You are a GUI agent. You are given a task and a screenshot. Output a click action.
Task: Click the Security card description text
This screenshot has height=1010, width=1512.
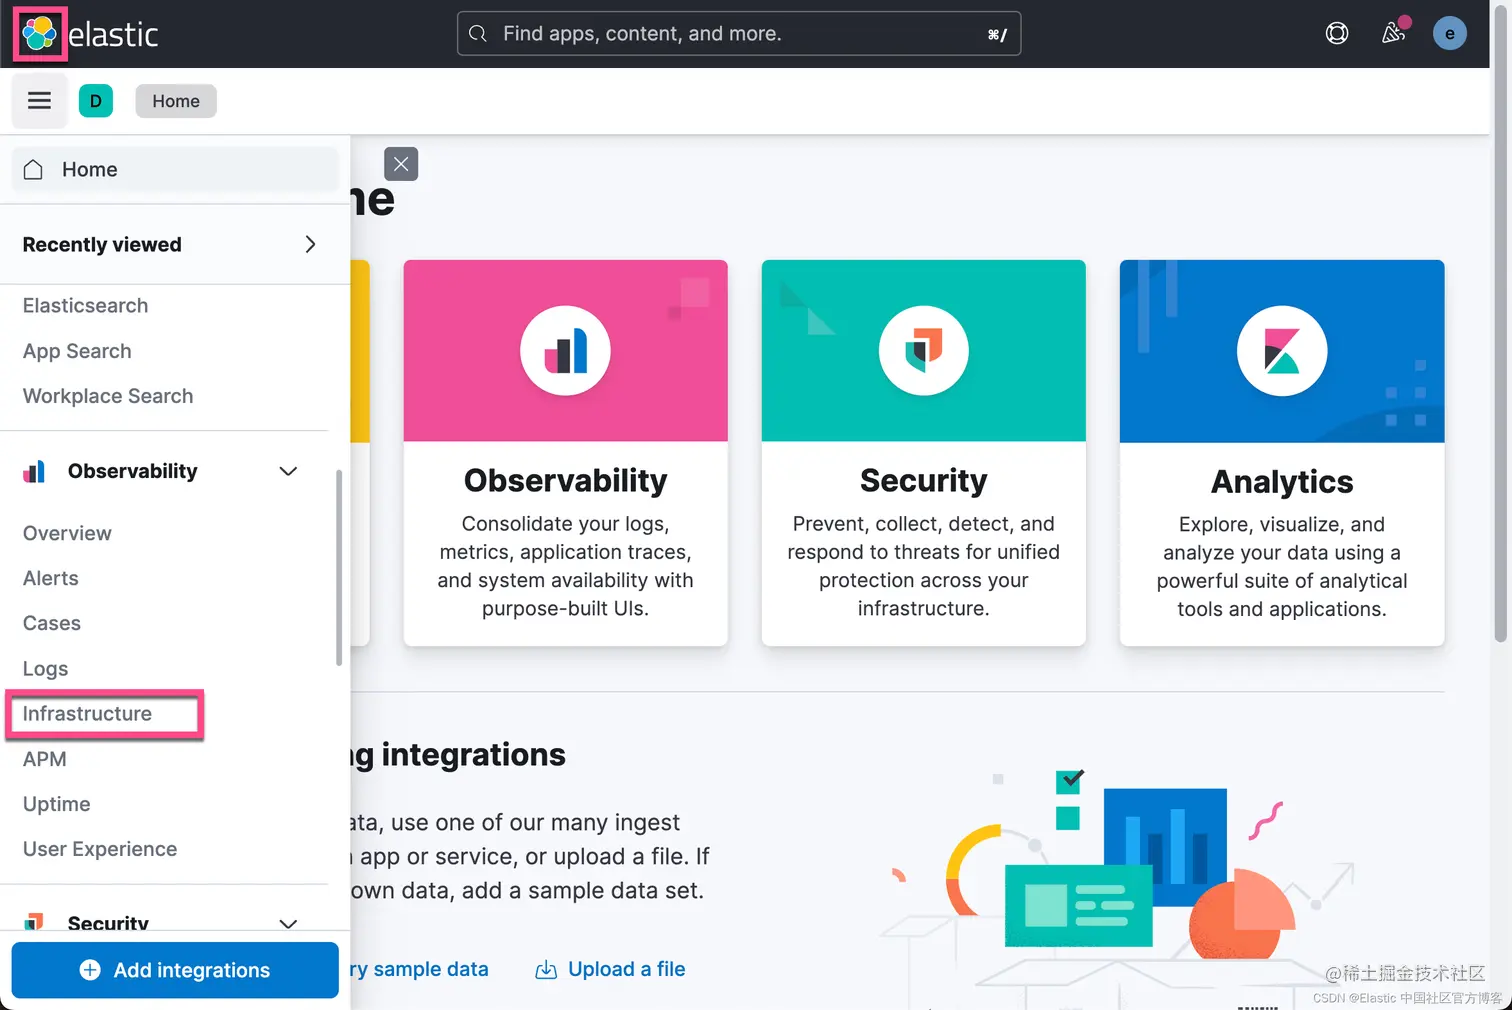click(923, 566)
